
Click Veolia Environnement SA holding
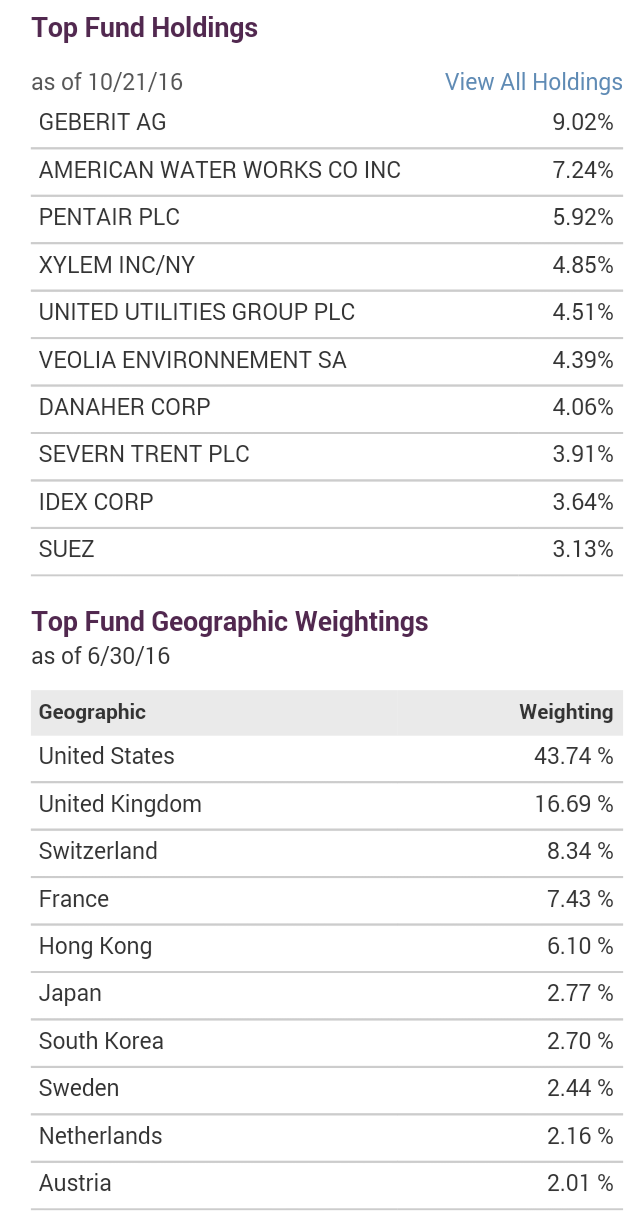(192, 360)
